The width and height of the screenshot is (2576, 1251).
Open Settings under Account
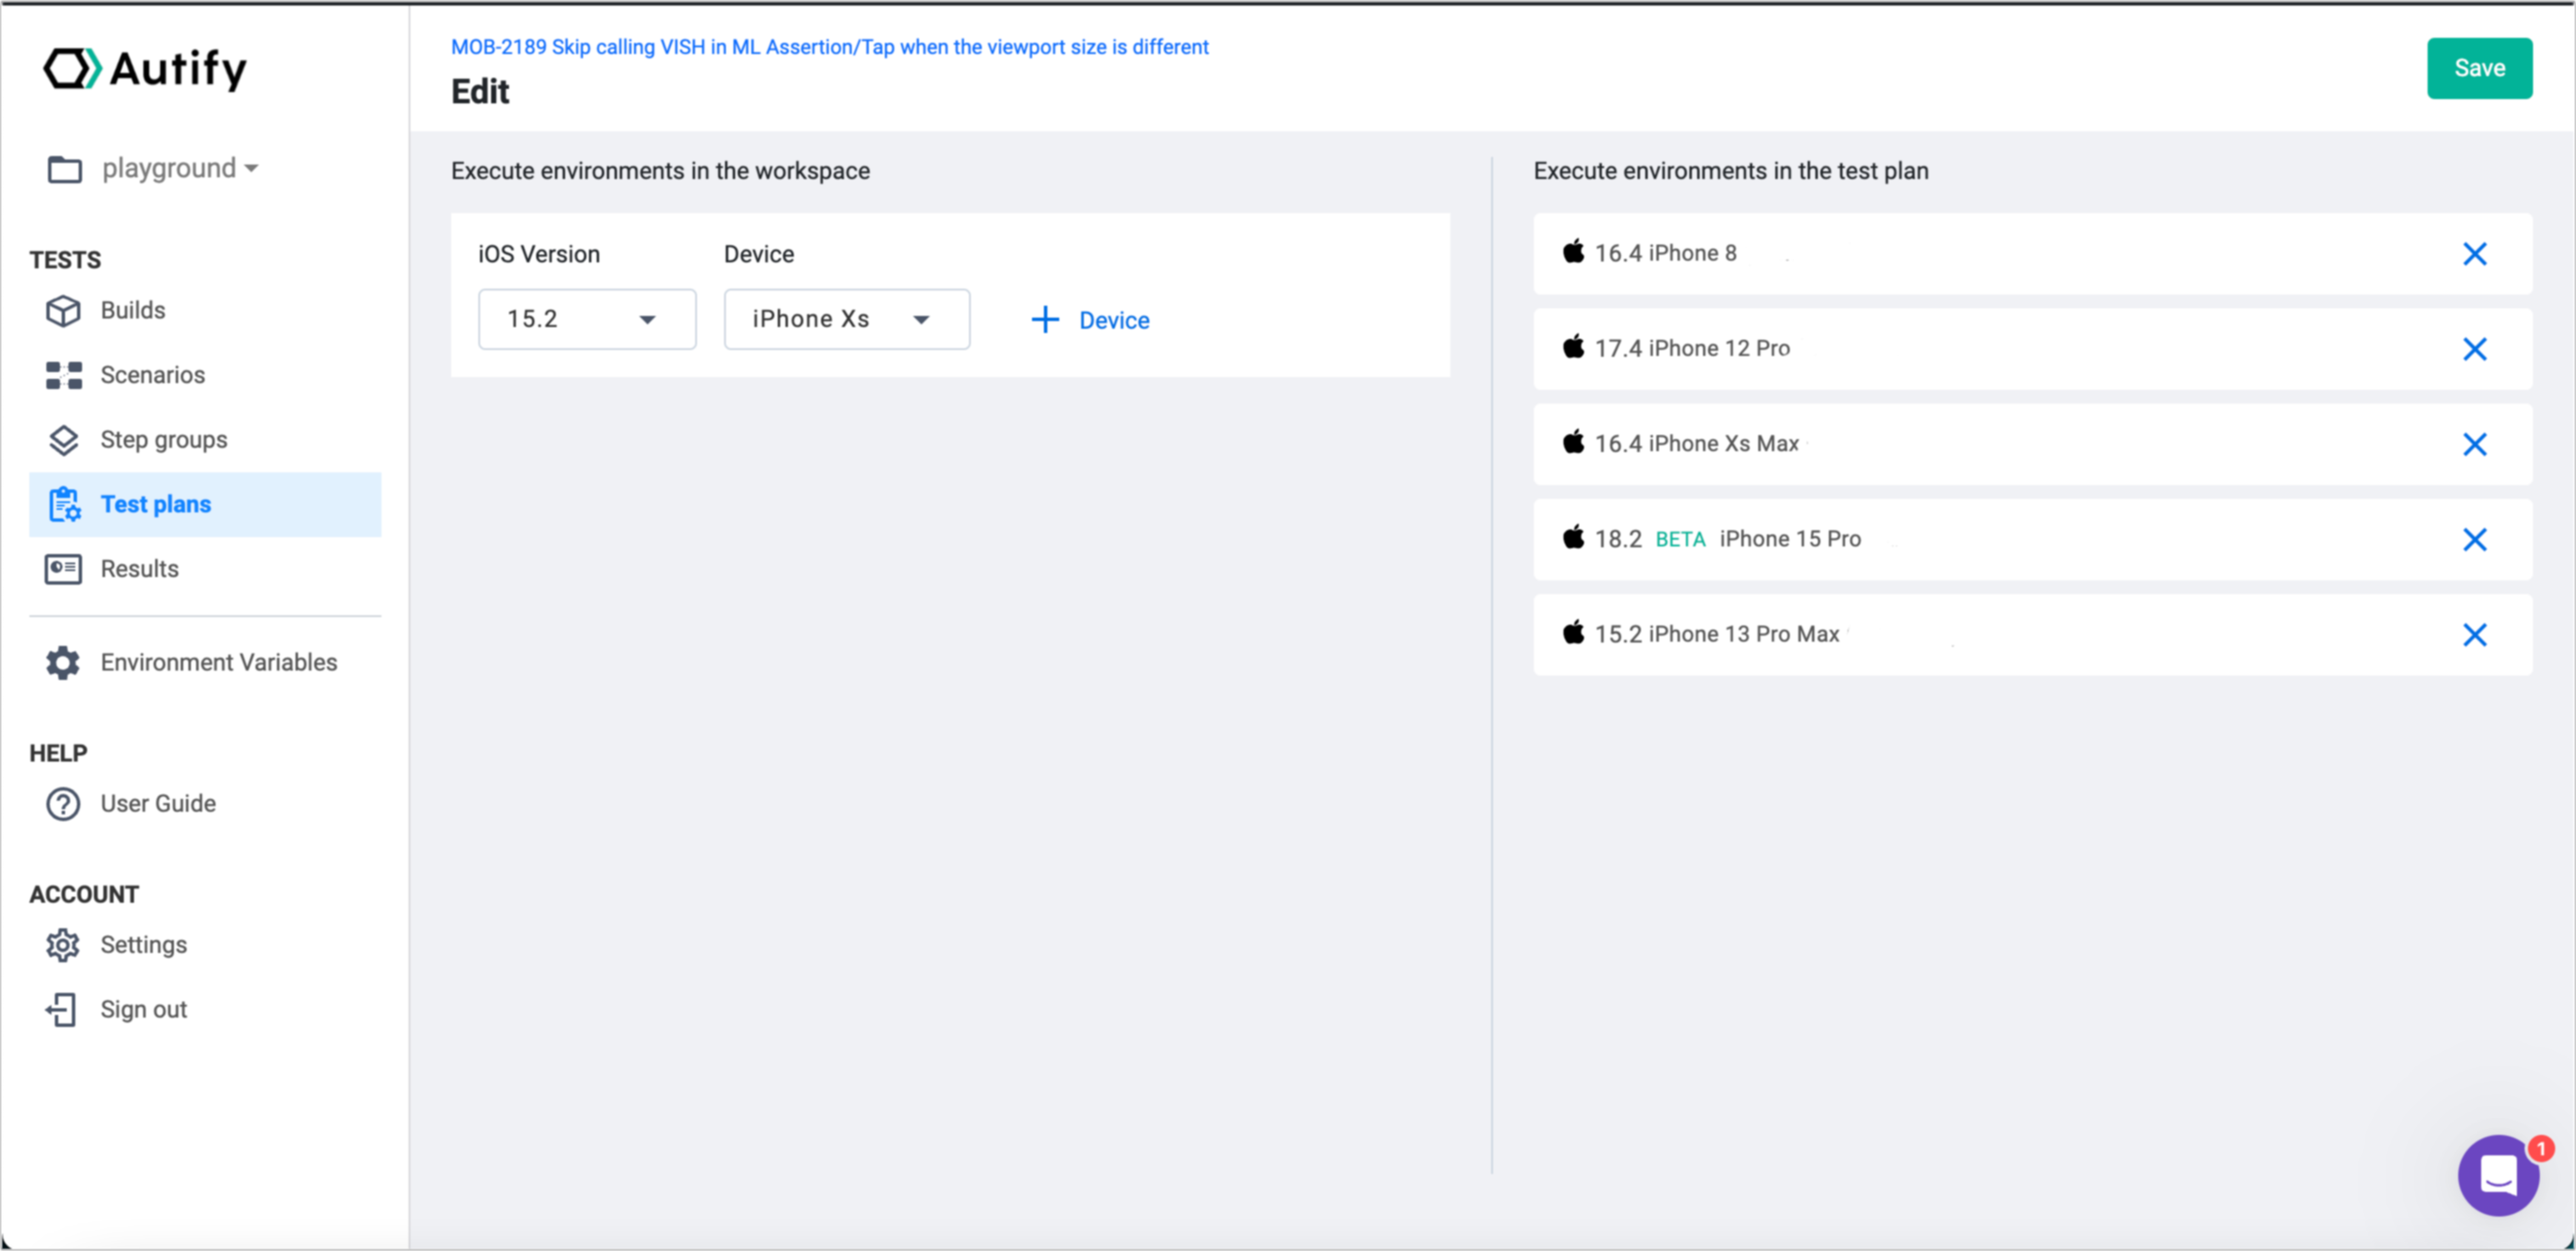point(143,944)
